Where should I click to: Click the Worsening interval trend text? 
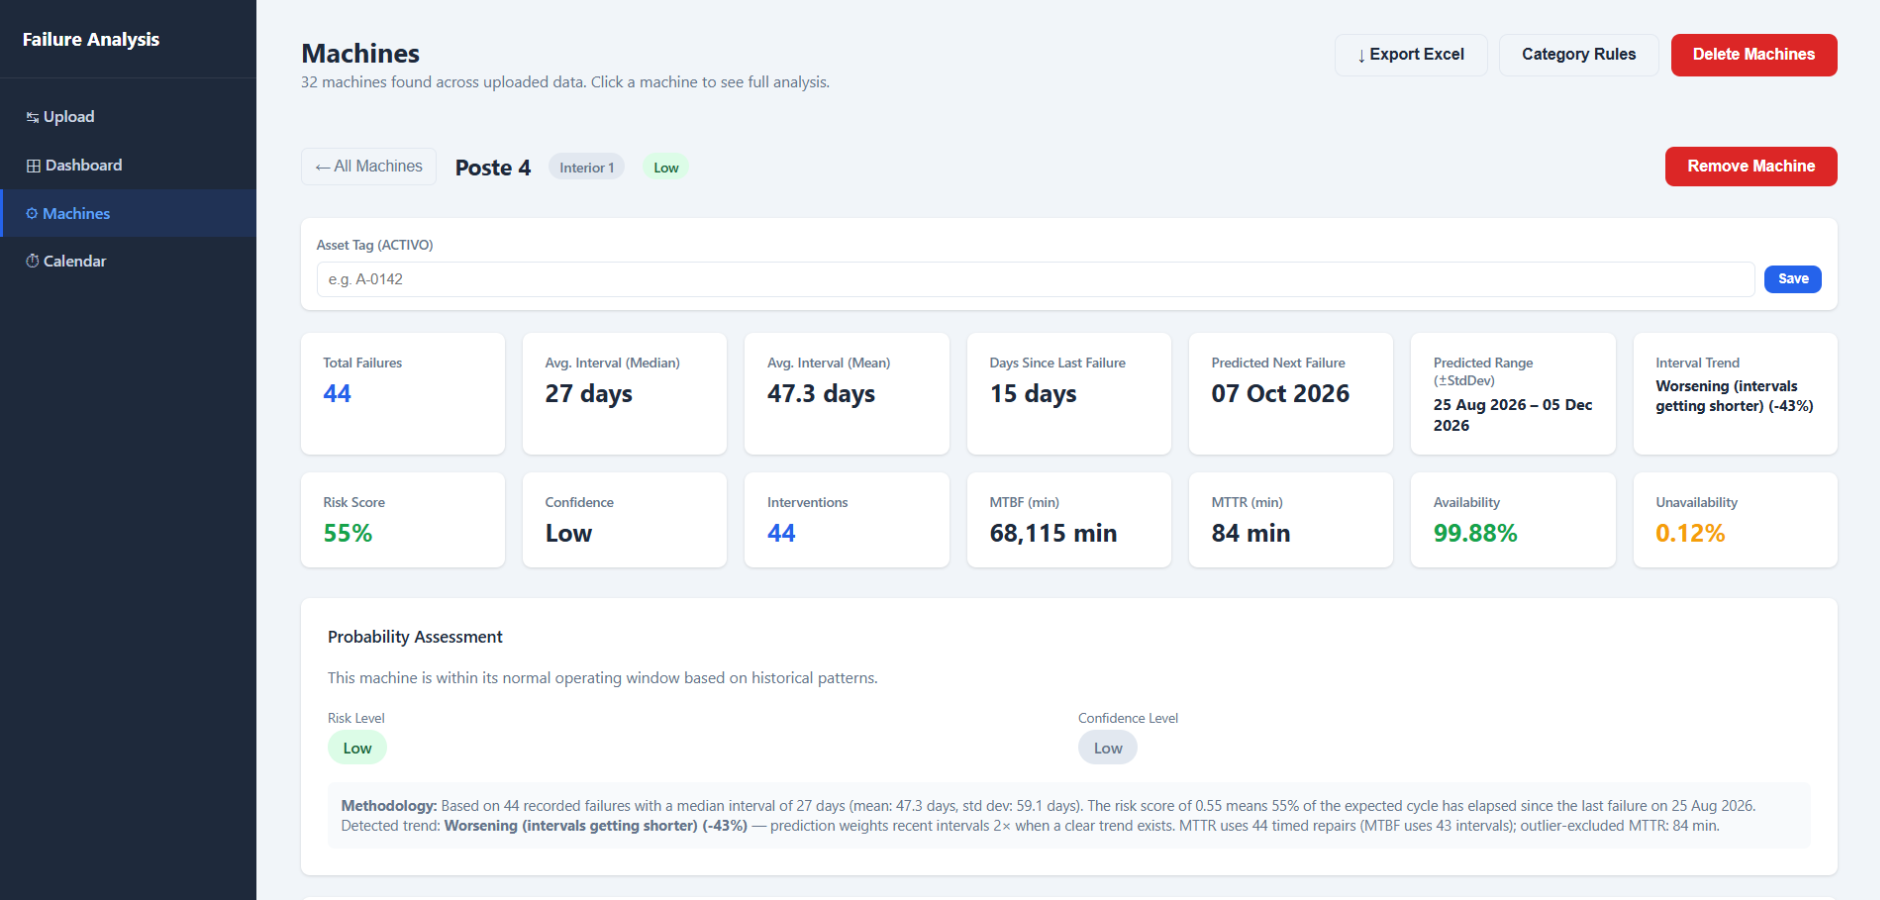[x=1734, y=396]
